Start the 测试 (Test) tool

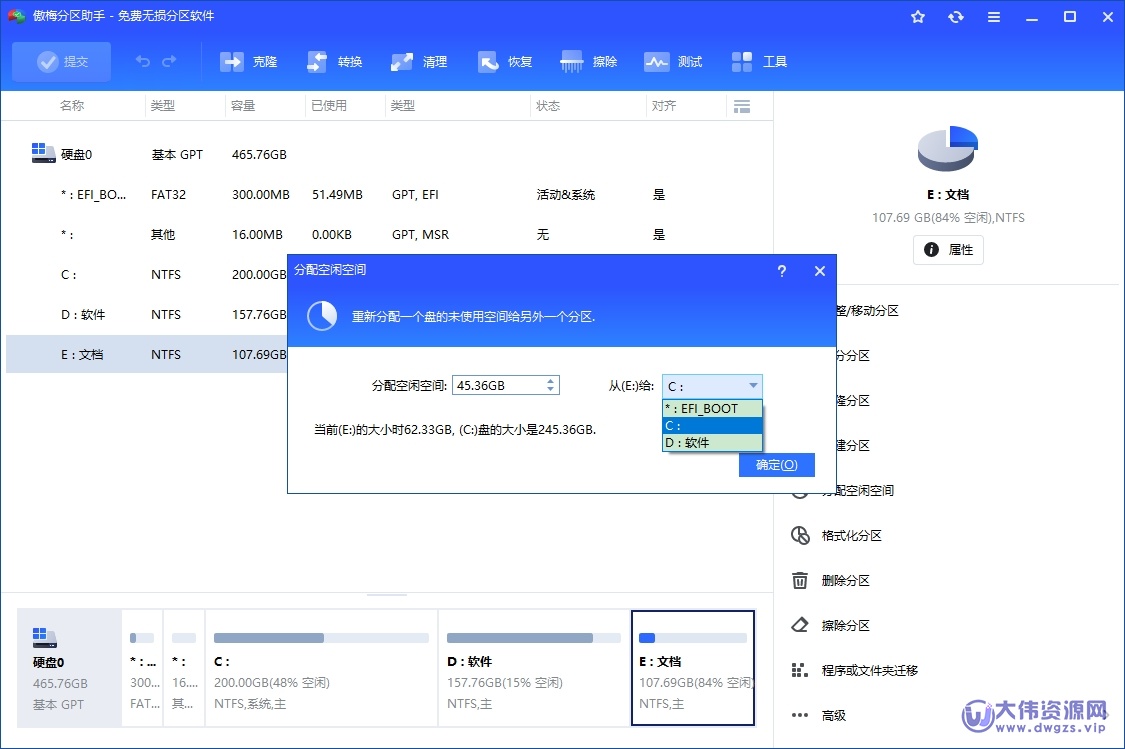(674, 61)
